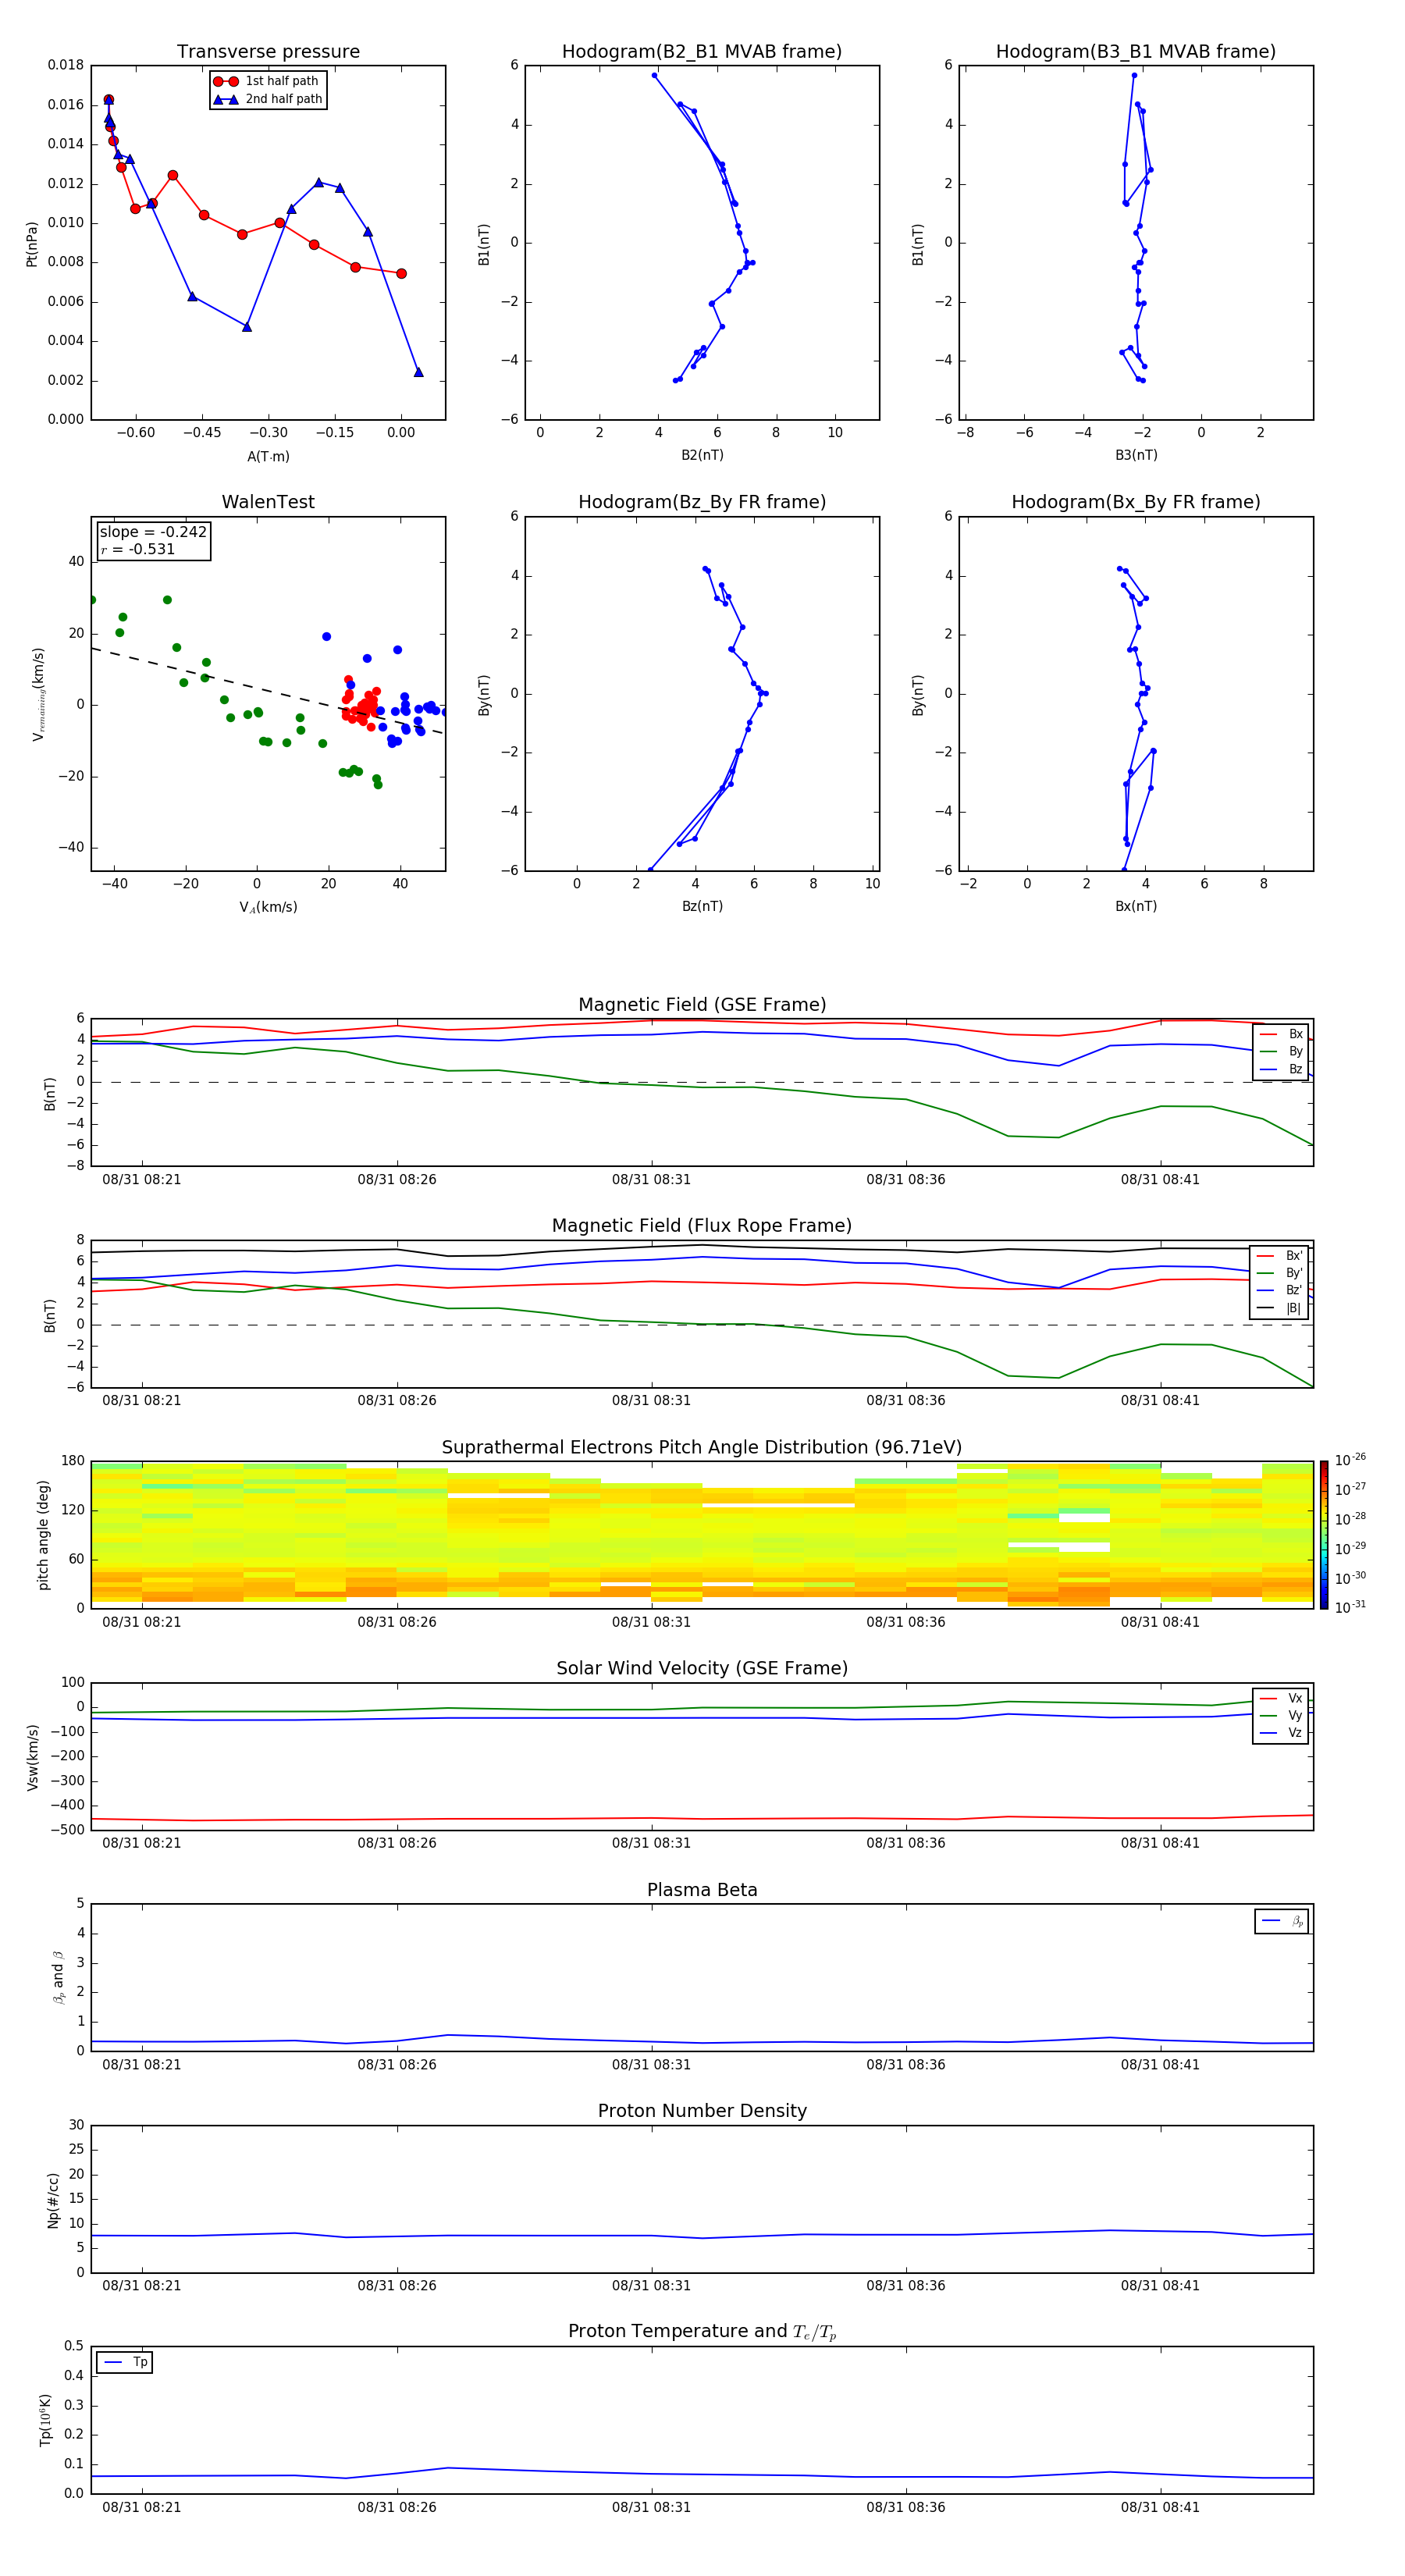
Task: Click '08/31 08:21' tick under Plasma Beta plot
Action: (x=142, y=2064)
